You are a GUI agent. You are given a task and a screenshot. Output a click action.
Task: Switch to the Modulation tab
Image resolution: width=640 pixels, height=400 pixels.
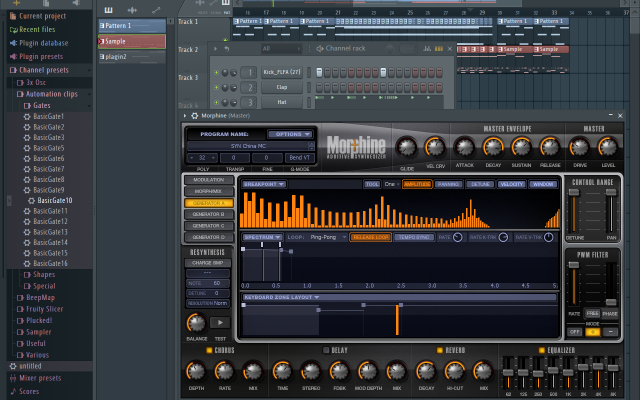pyautogui.click(x=209, y=180)
